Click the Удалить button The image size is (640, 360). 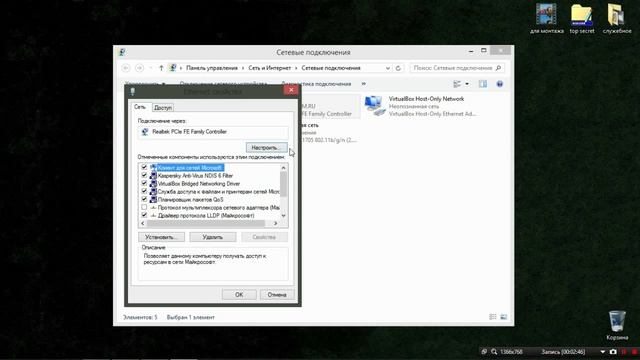[213, 237]
